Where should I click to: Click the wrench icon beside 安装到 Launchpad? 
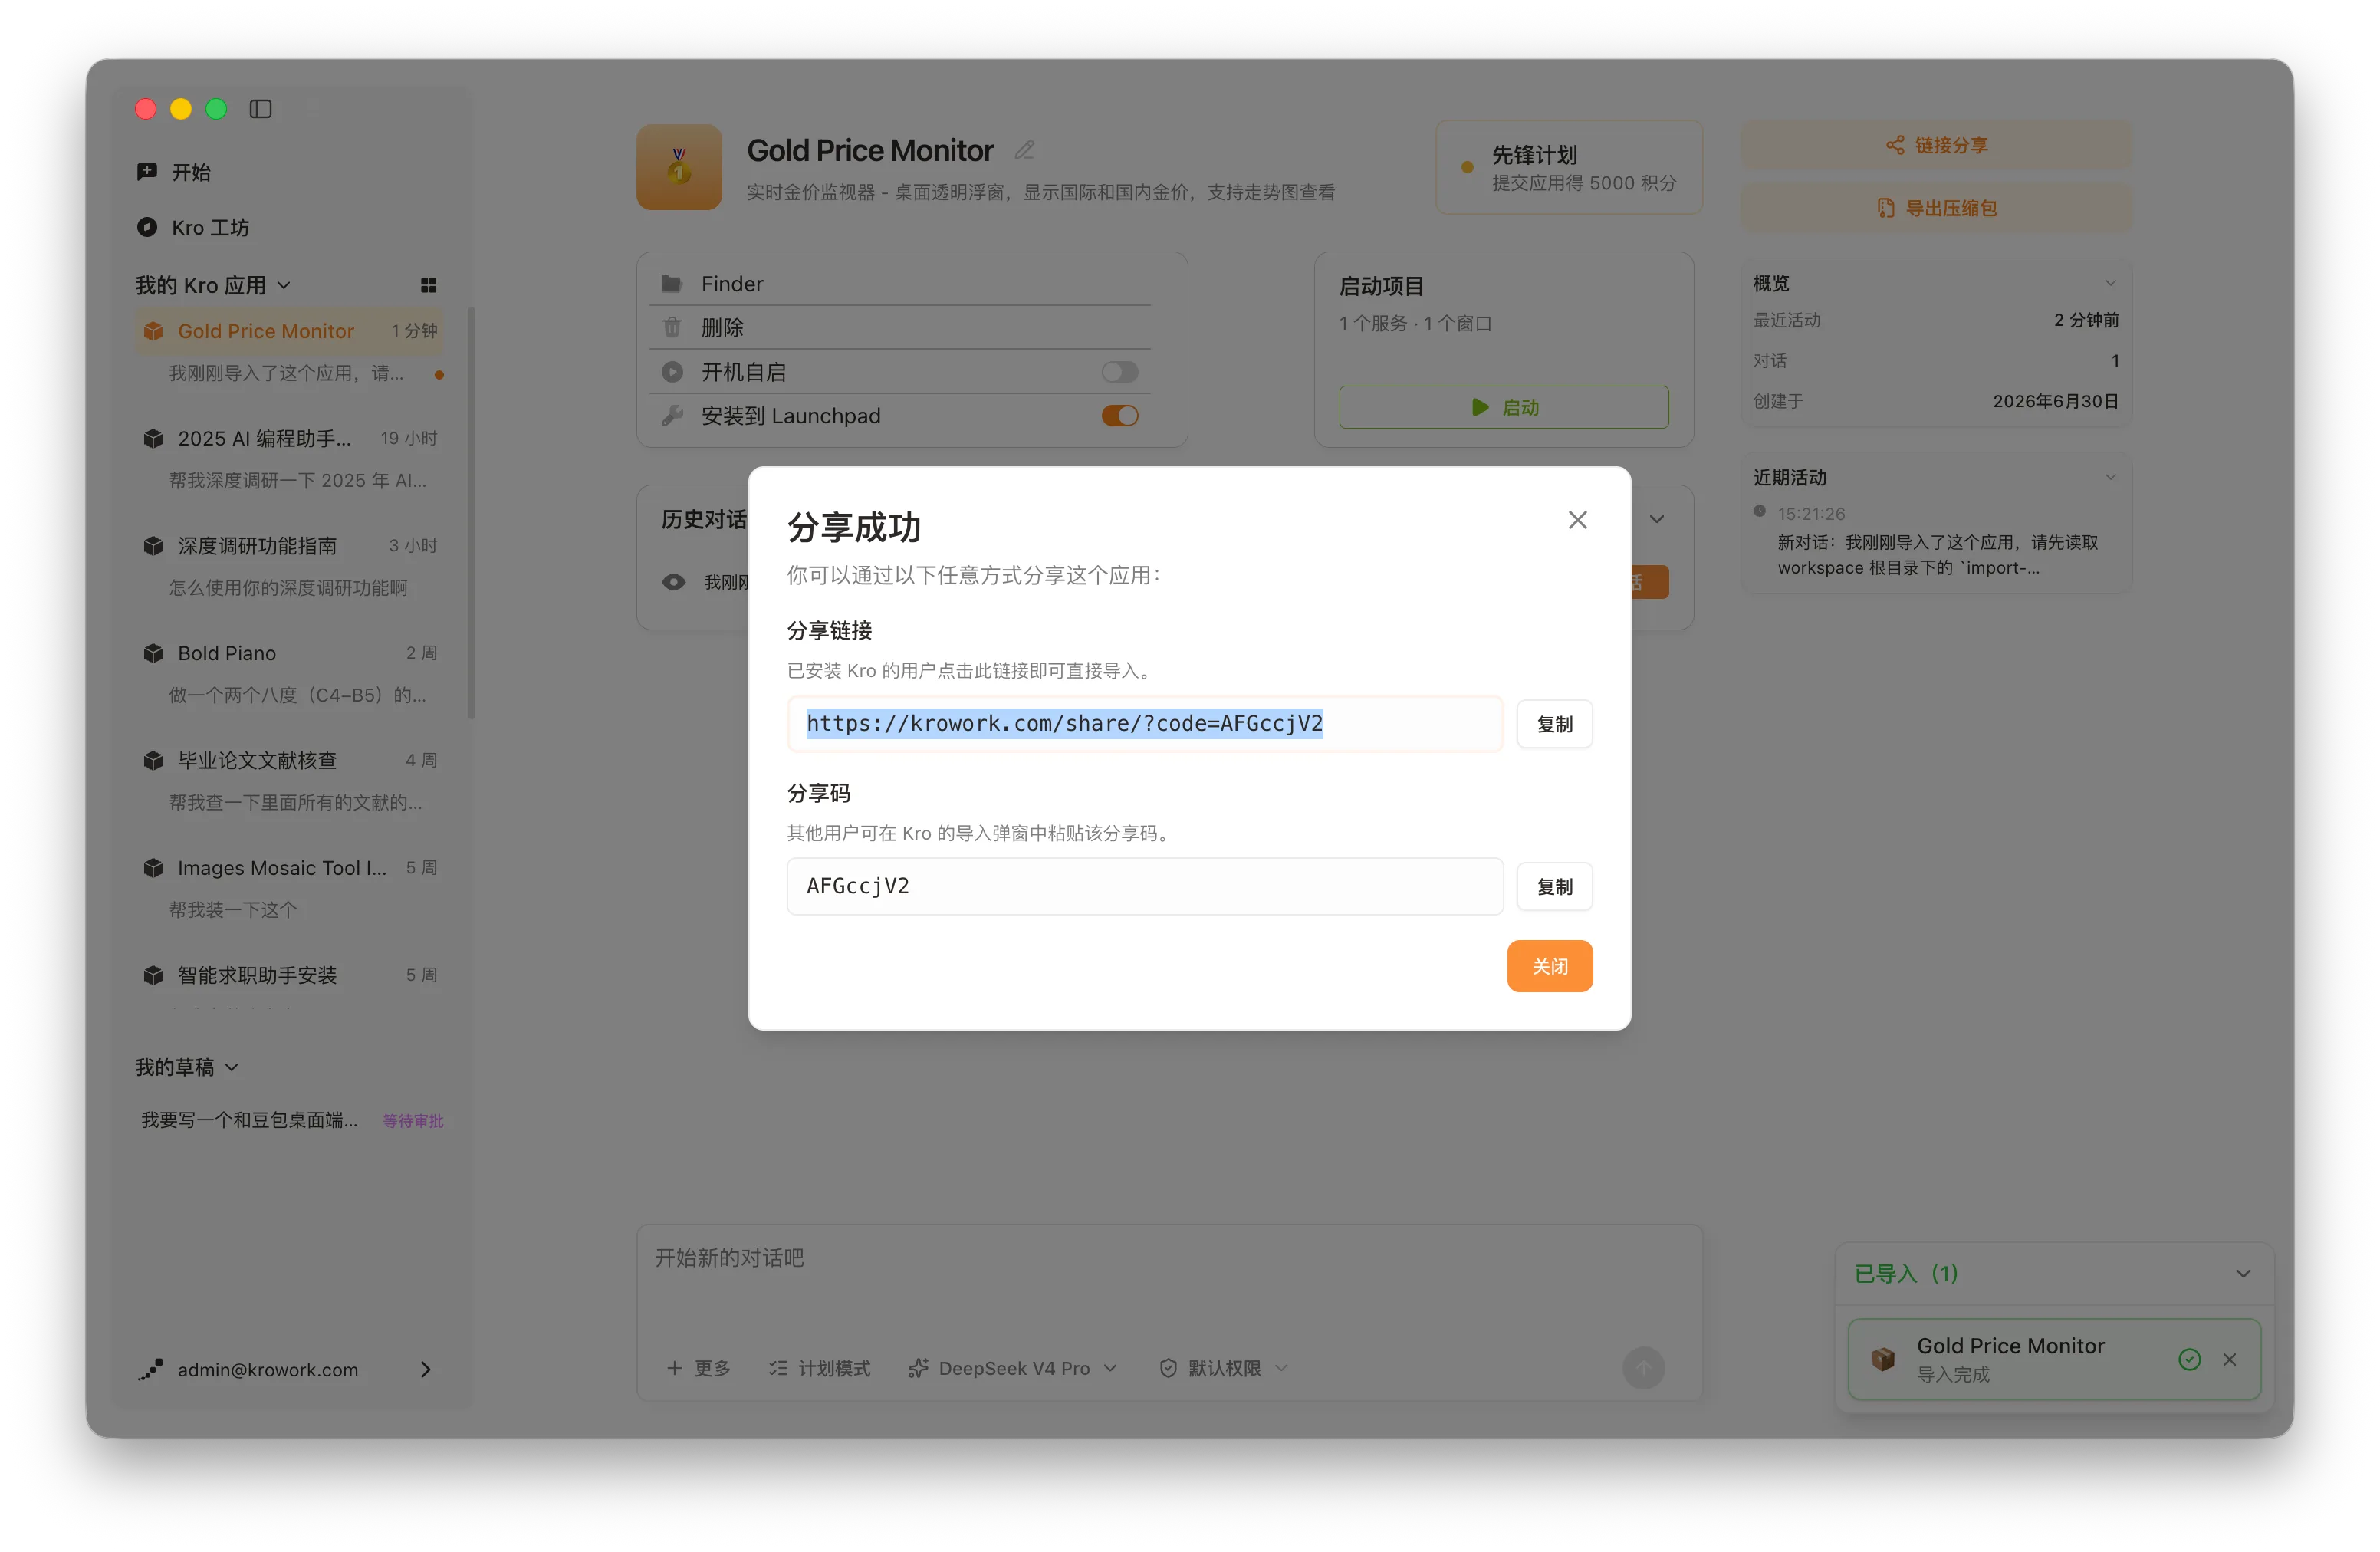671,415
